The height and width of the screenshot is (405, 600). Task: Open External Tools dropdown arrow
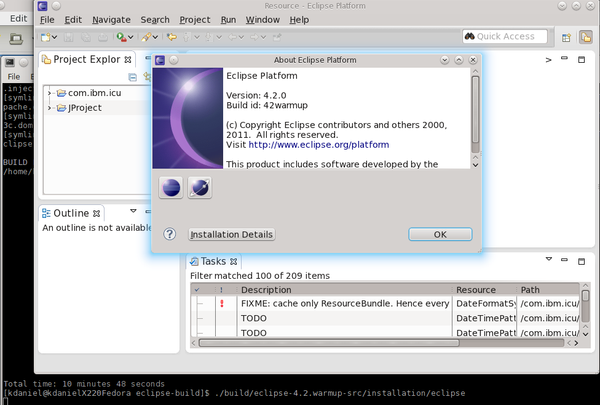coord(130,37)
